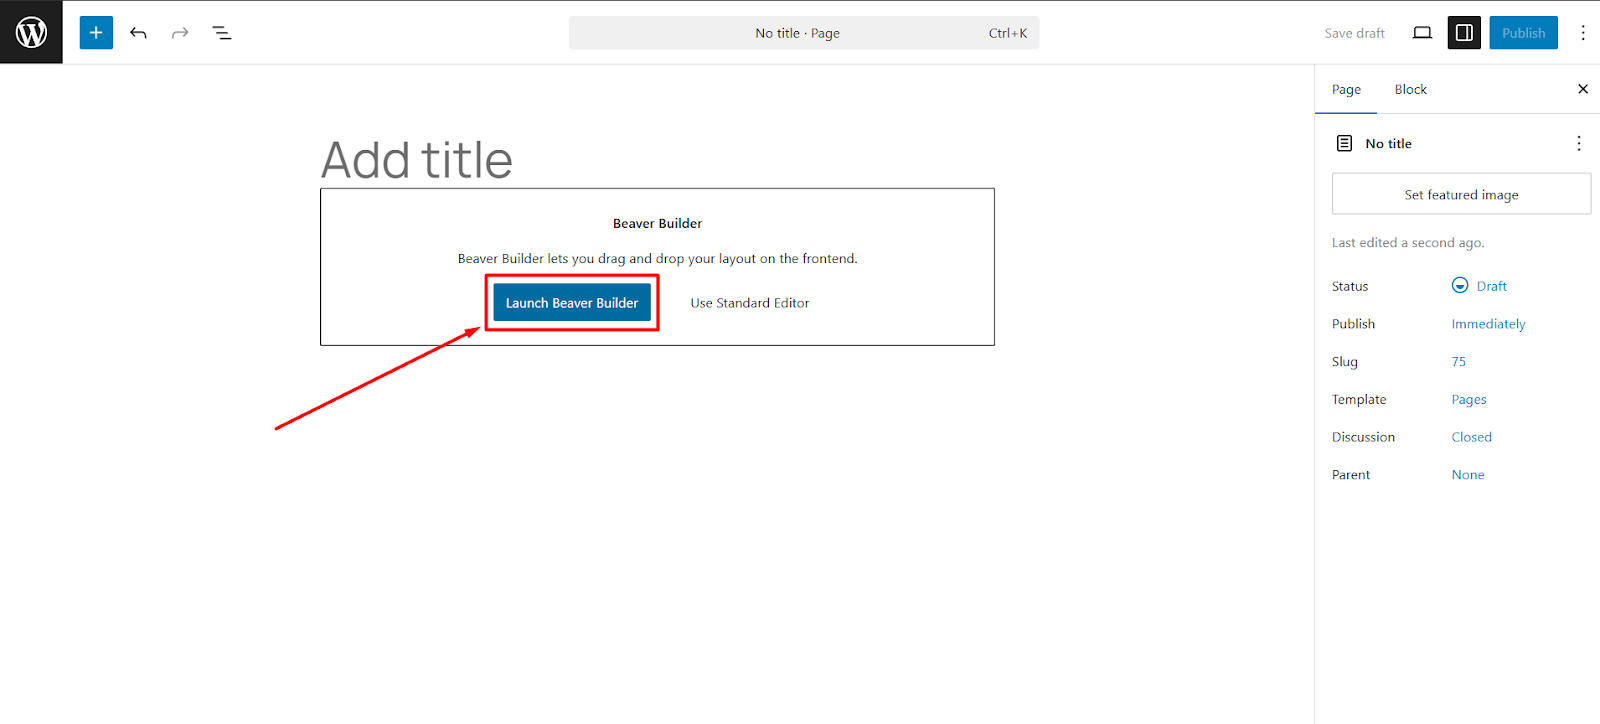
Task: Open the document overview list icon
Action: coord(222,33)
